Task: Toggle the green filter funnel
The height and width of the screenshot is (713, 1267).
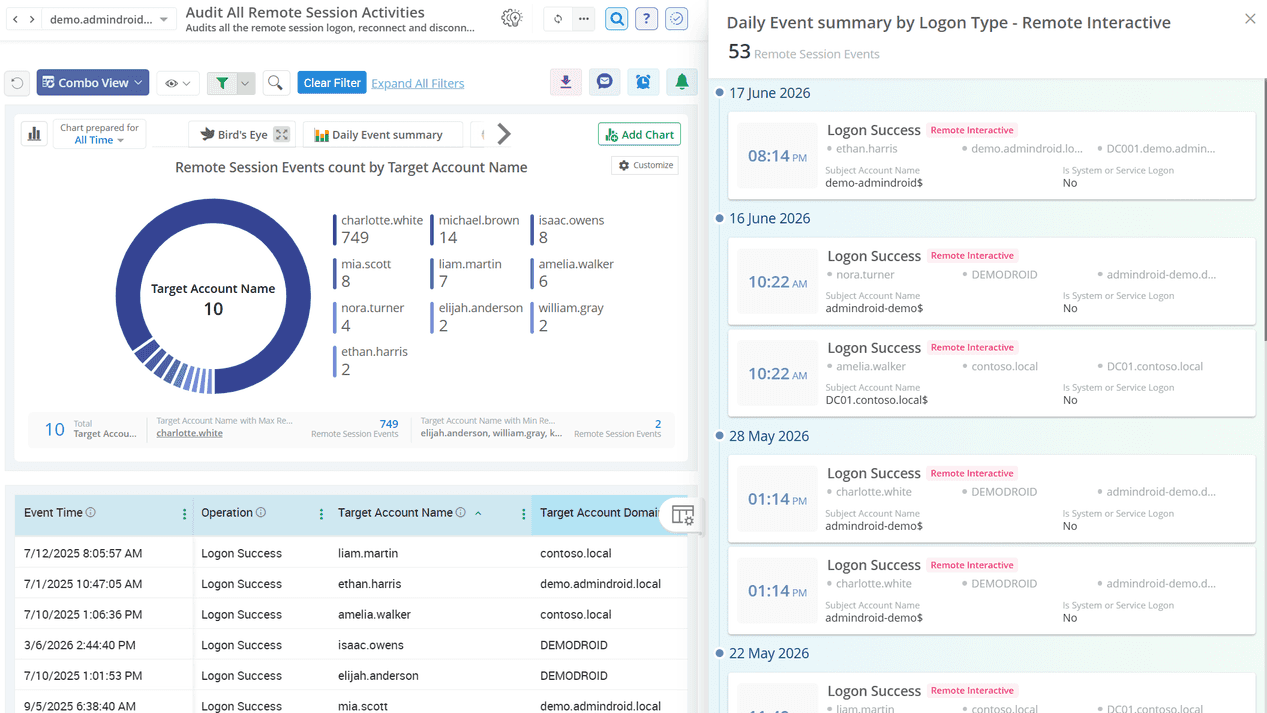Action: pos(222,83)
